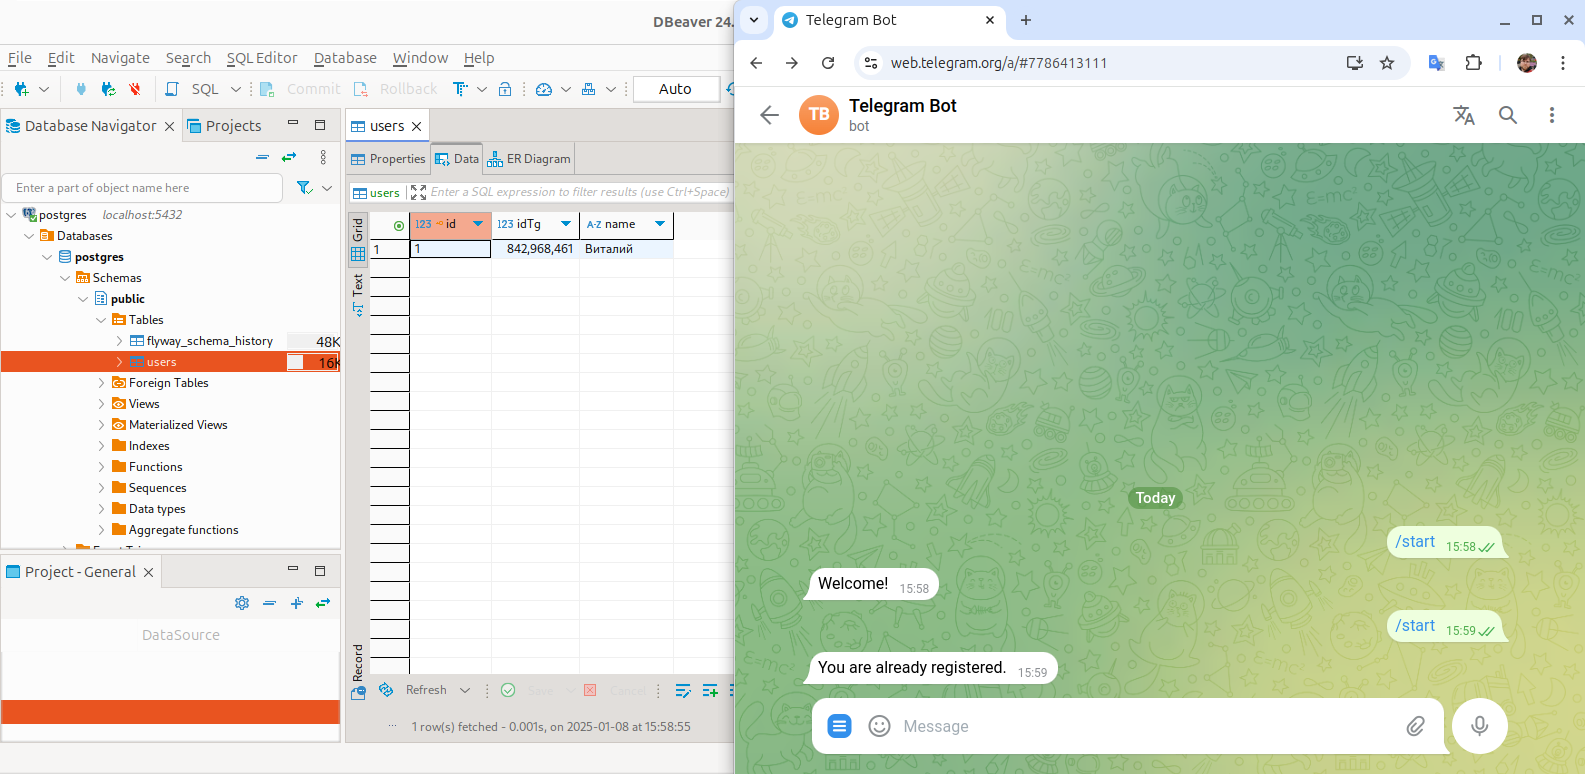The image size is (1585, 774).
Task: Open the SQL Editor menu
Action: tap(262, 58)
